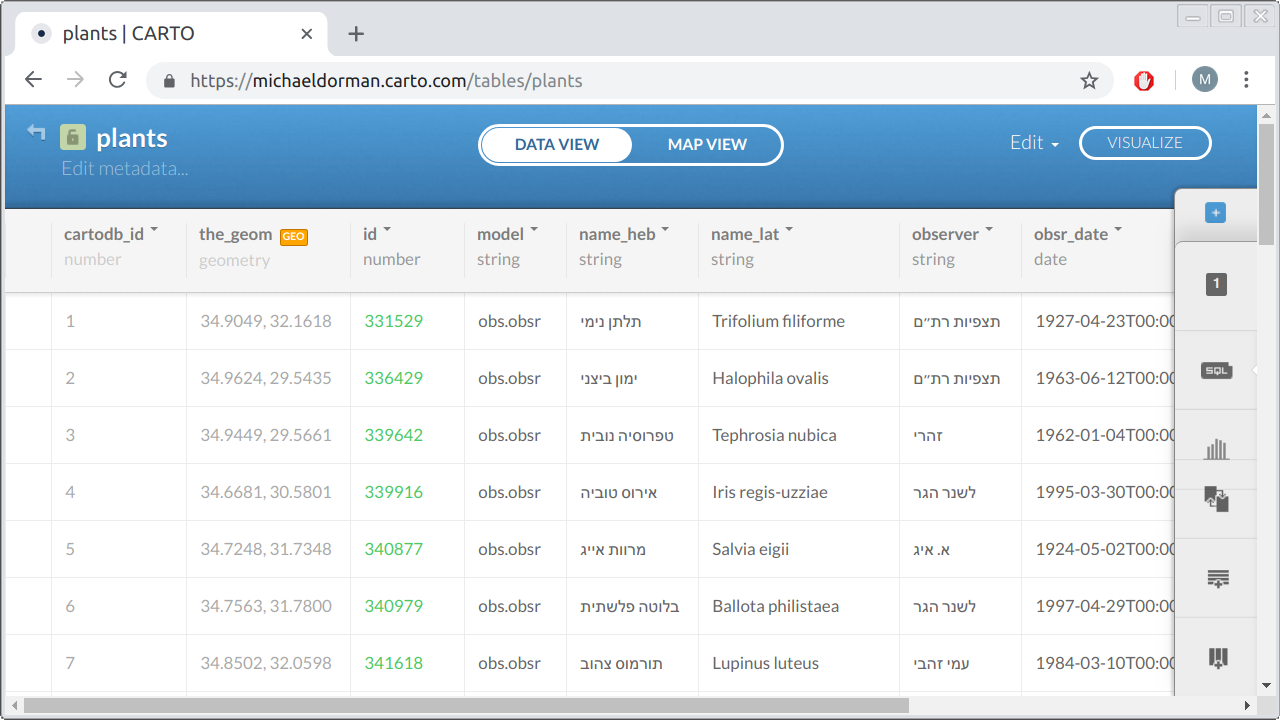This screenshot has height=720, width=1280.
Task: Switch to MAP VIEW
Action: point(707,145)
